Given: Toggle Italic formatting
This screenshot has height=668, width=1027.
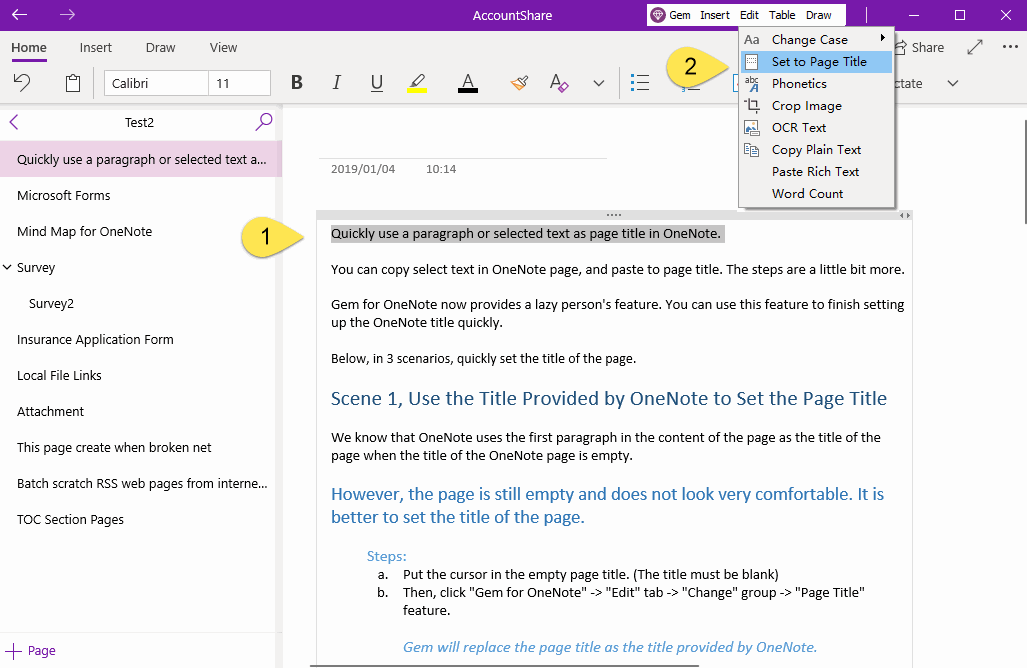Looking at the screenshot, I should 337,83.
